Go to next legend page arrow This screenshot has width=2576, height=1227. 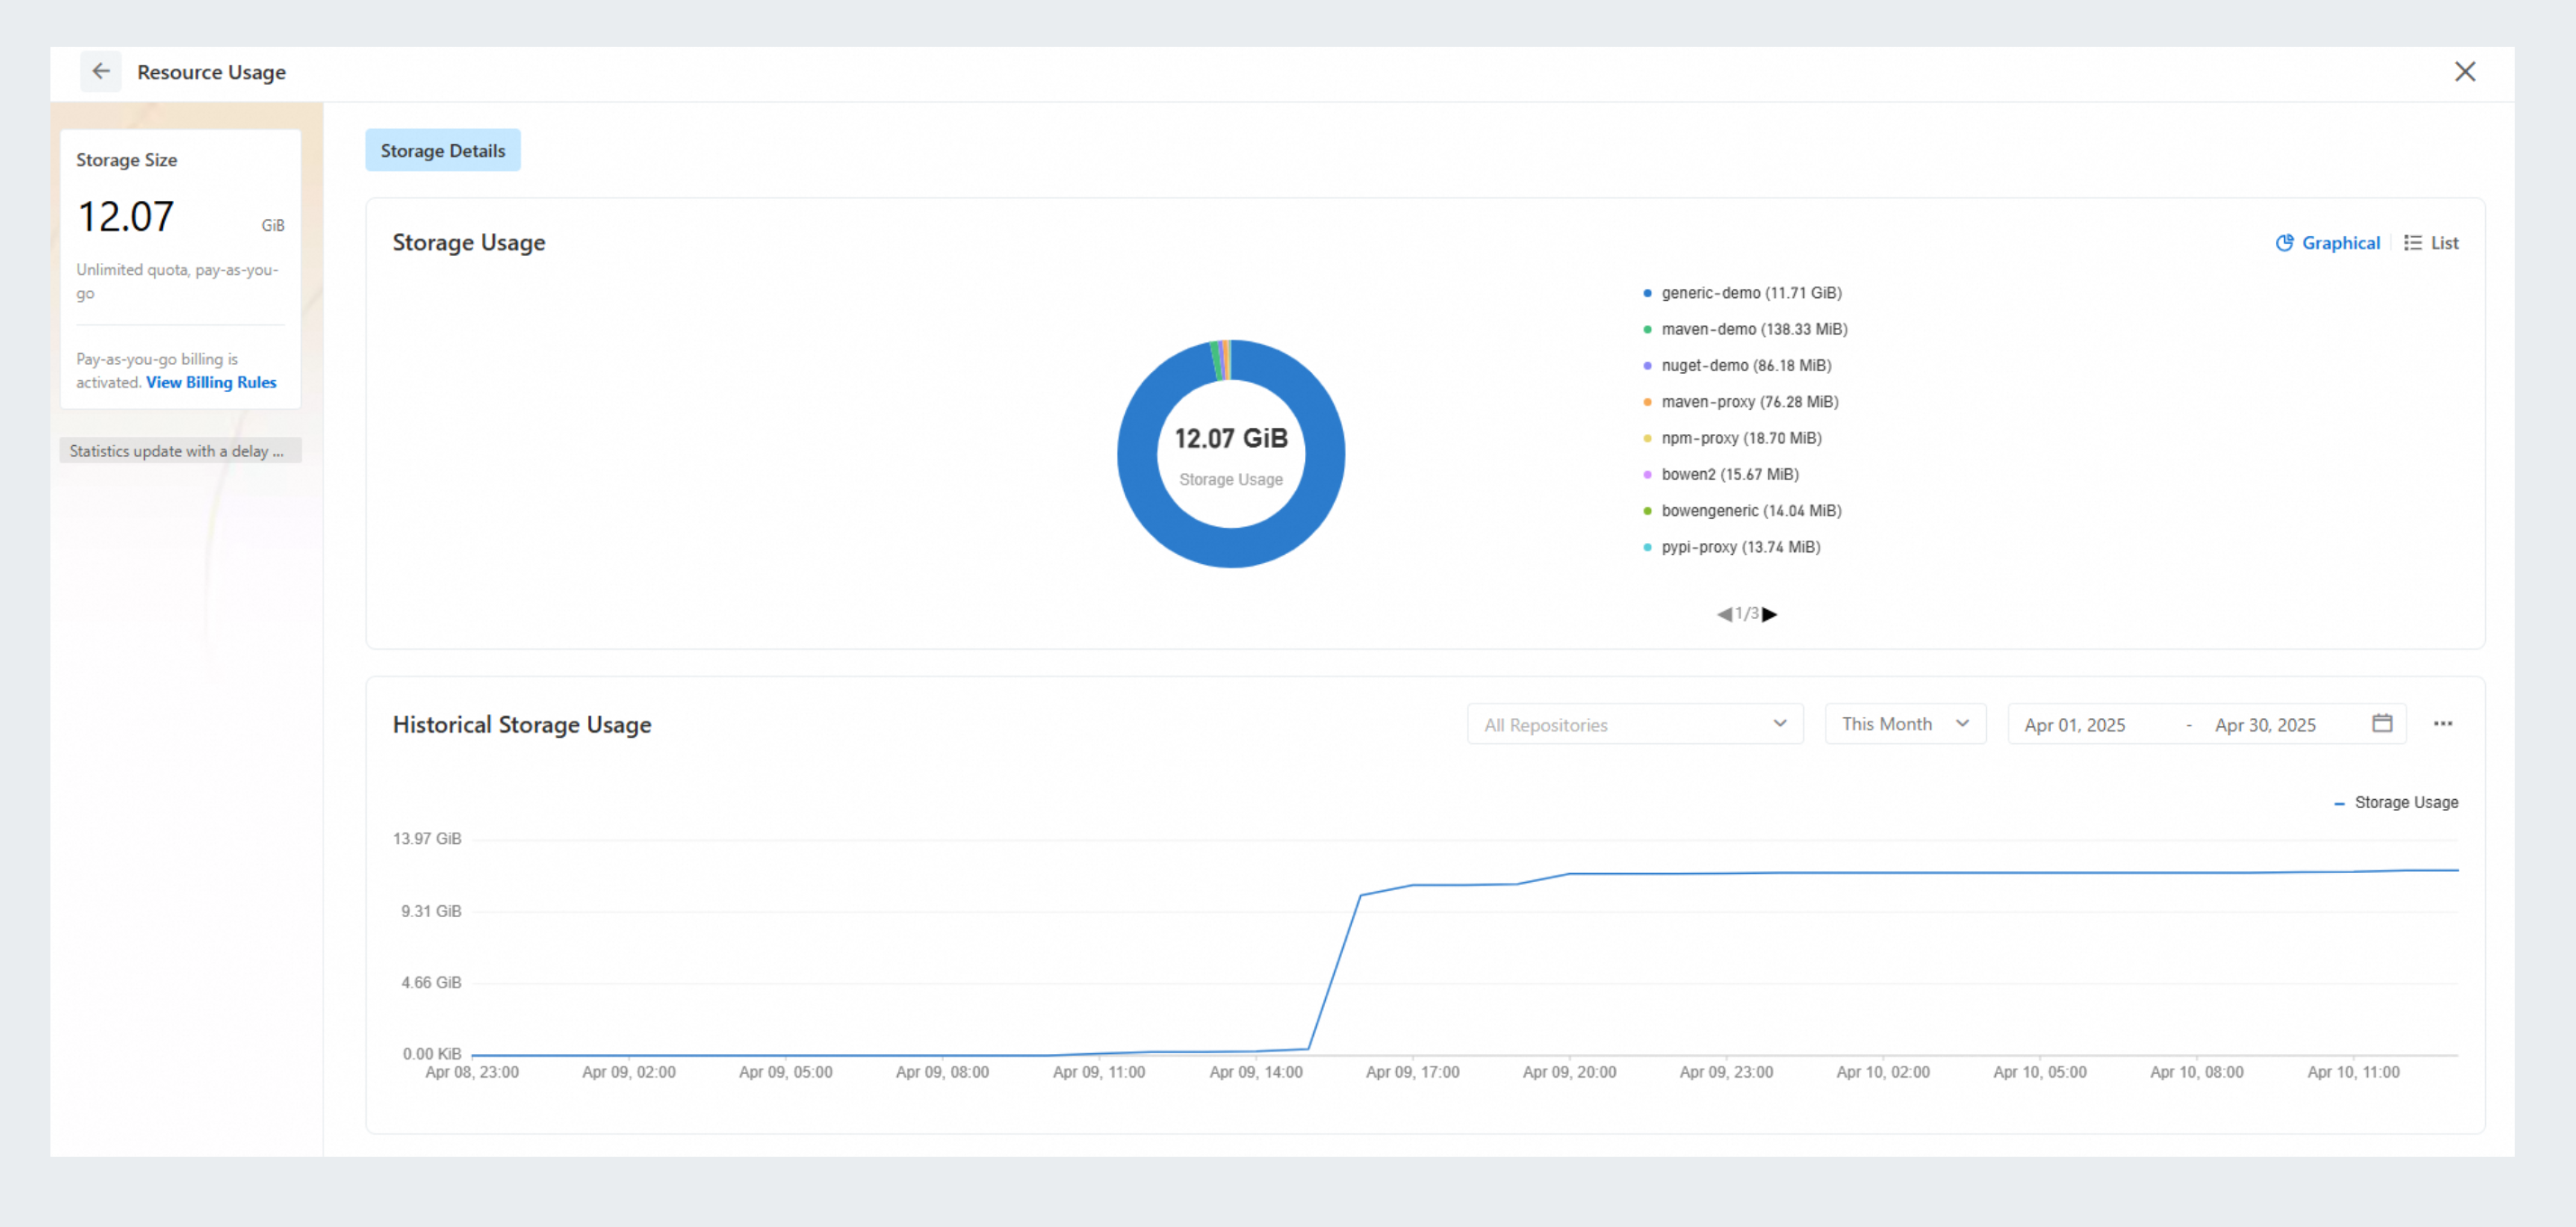tap(1769, 614)
